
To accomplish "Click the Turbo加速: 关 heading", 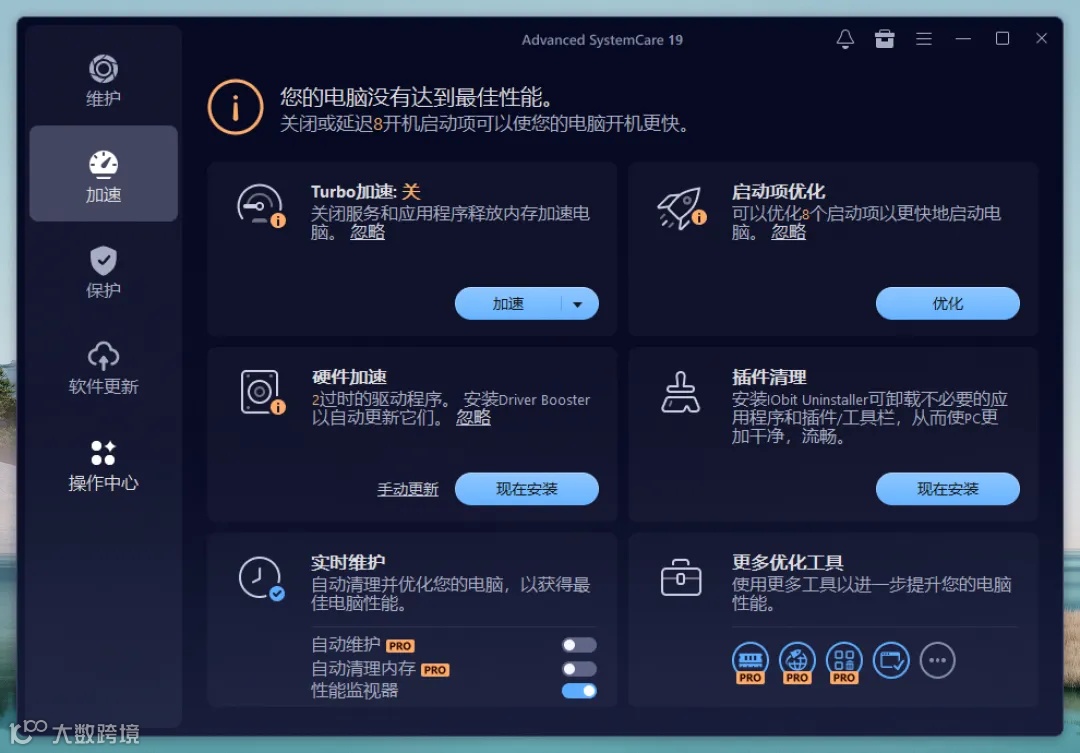I will [x=366, y=192].
